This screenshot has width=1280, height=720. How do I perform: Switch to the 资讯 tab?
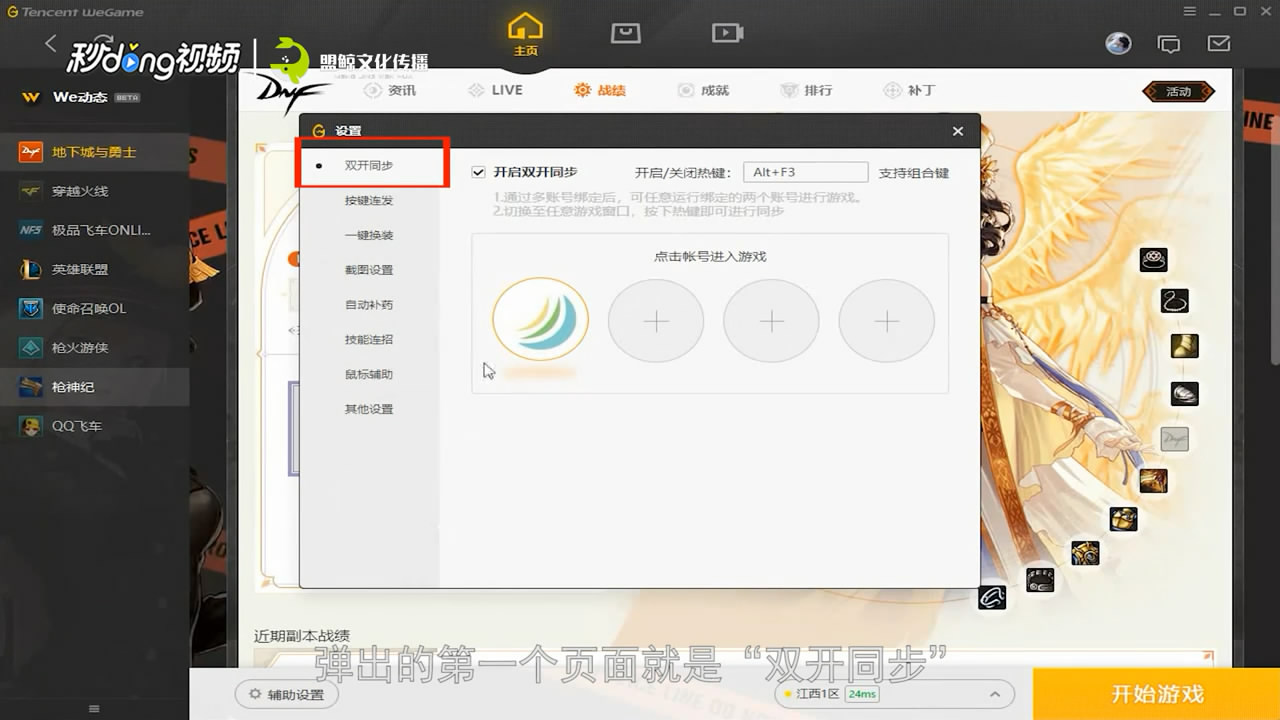tap(390, 90)
